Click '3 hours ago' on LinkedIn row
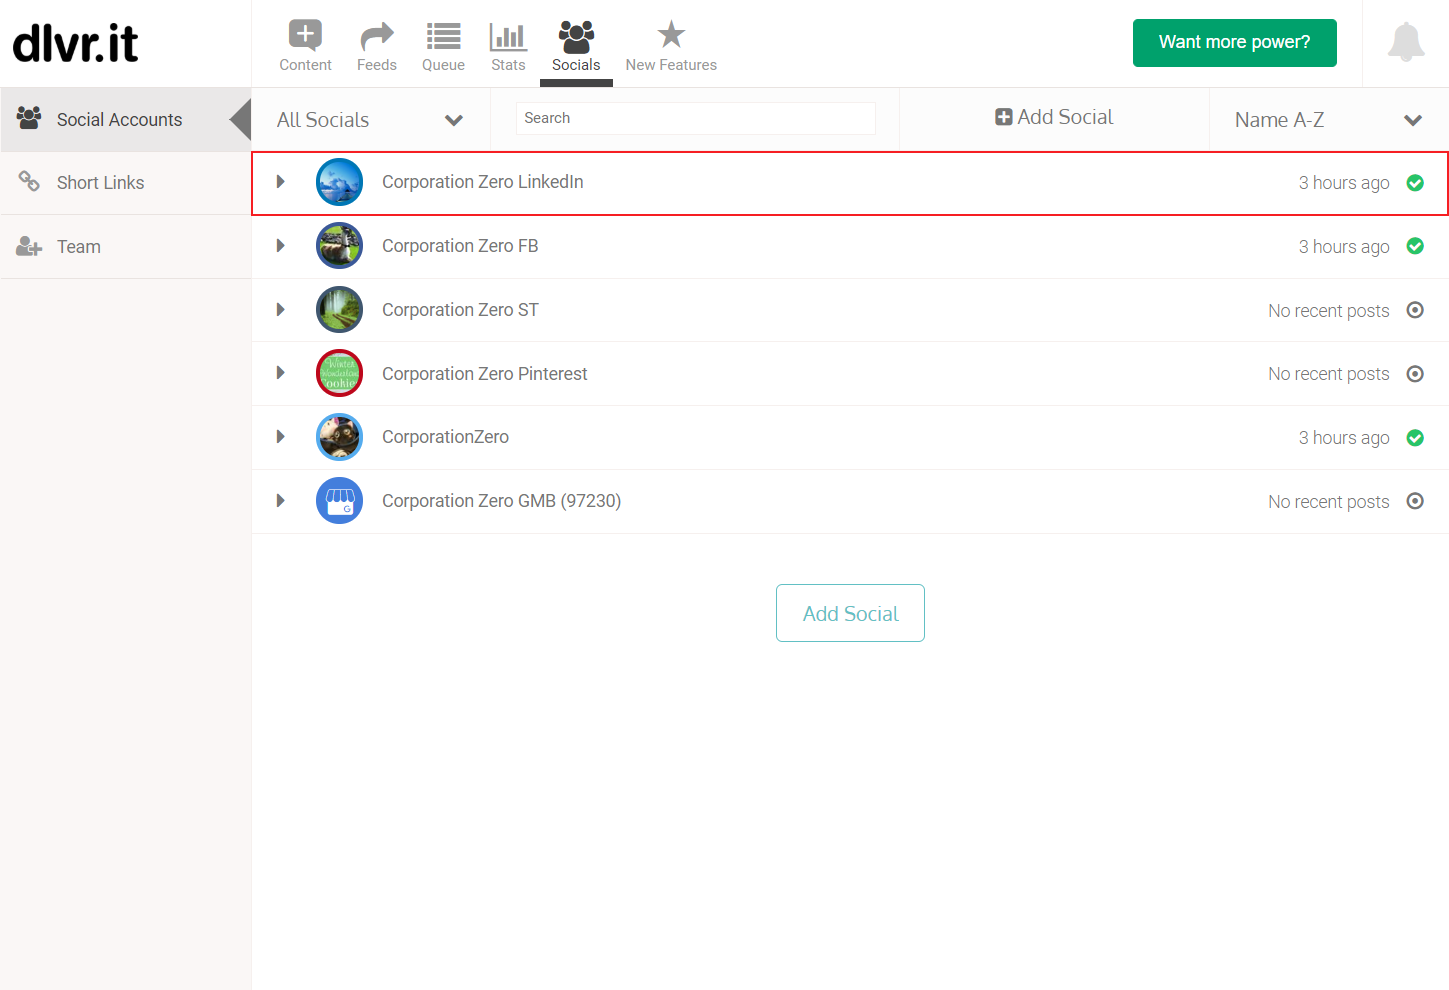Image resolution: width=1449 pixels, height=990 pixels. (x=1344, y=183)
